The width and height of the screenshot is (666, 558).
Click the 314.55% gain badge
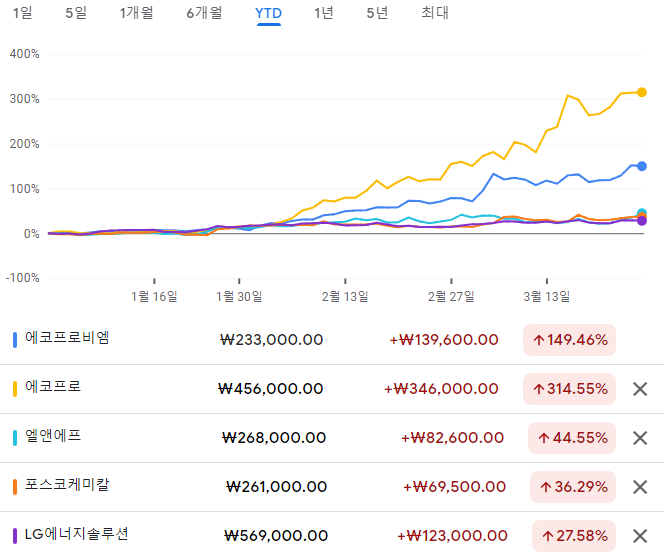coord(569,389)
